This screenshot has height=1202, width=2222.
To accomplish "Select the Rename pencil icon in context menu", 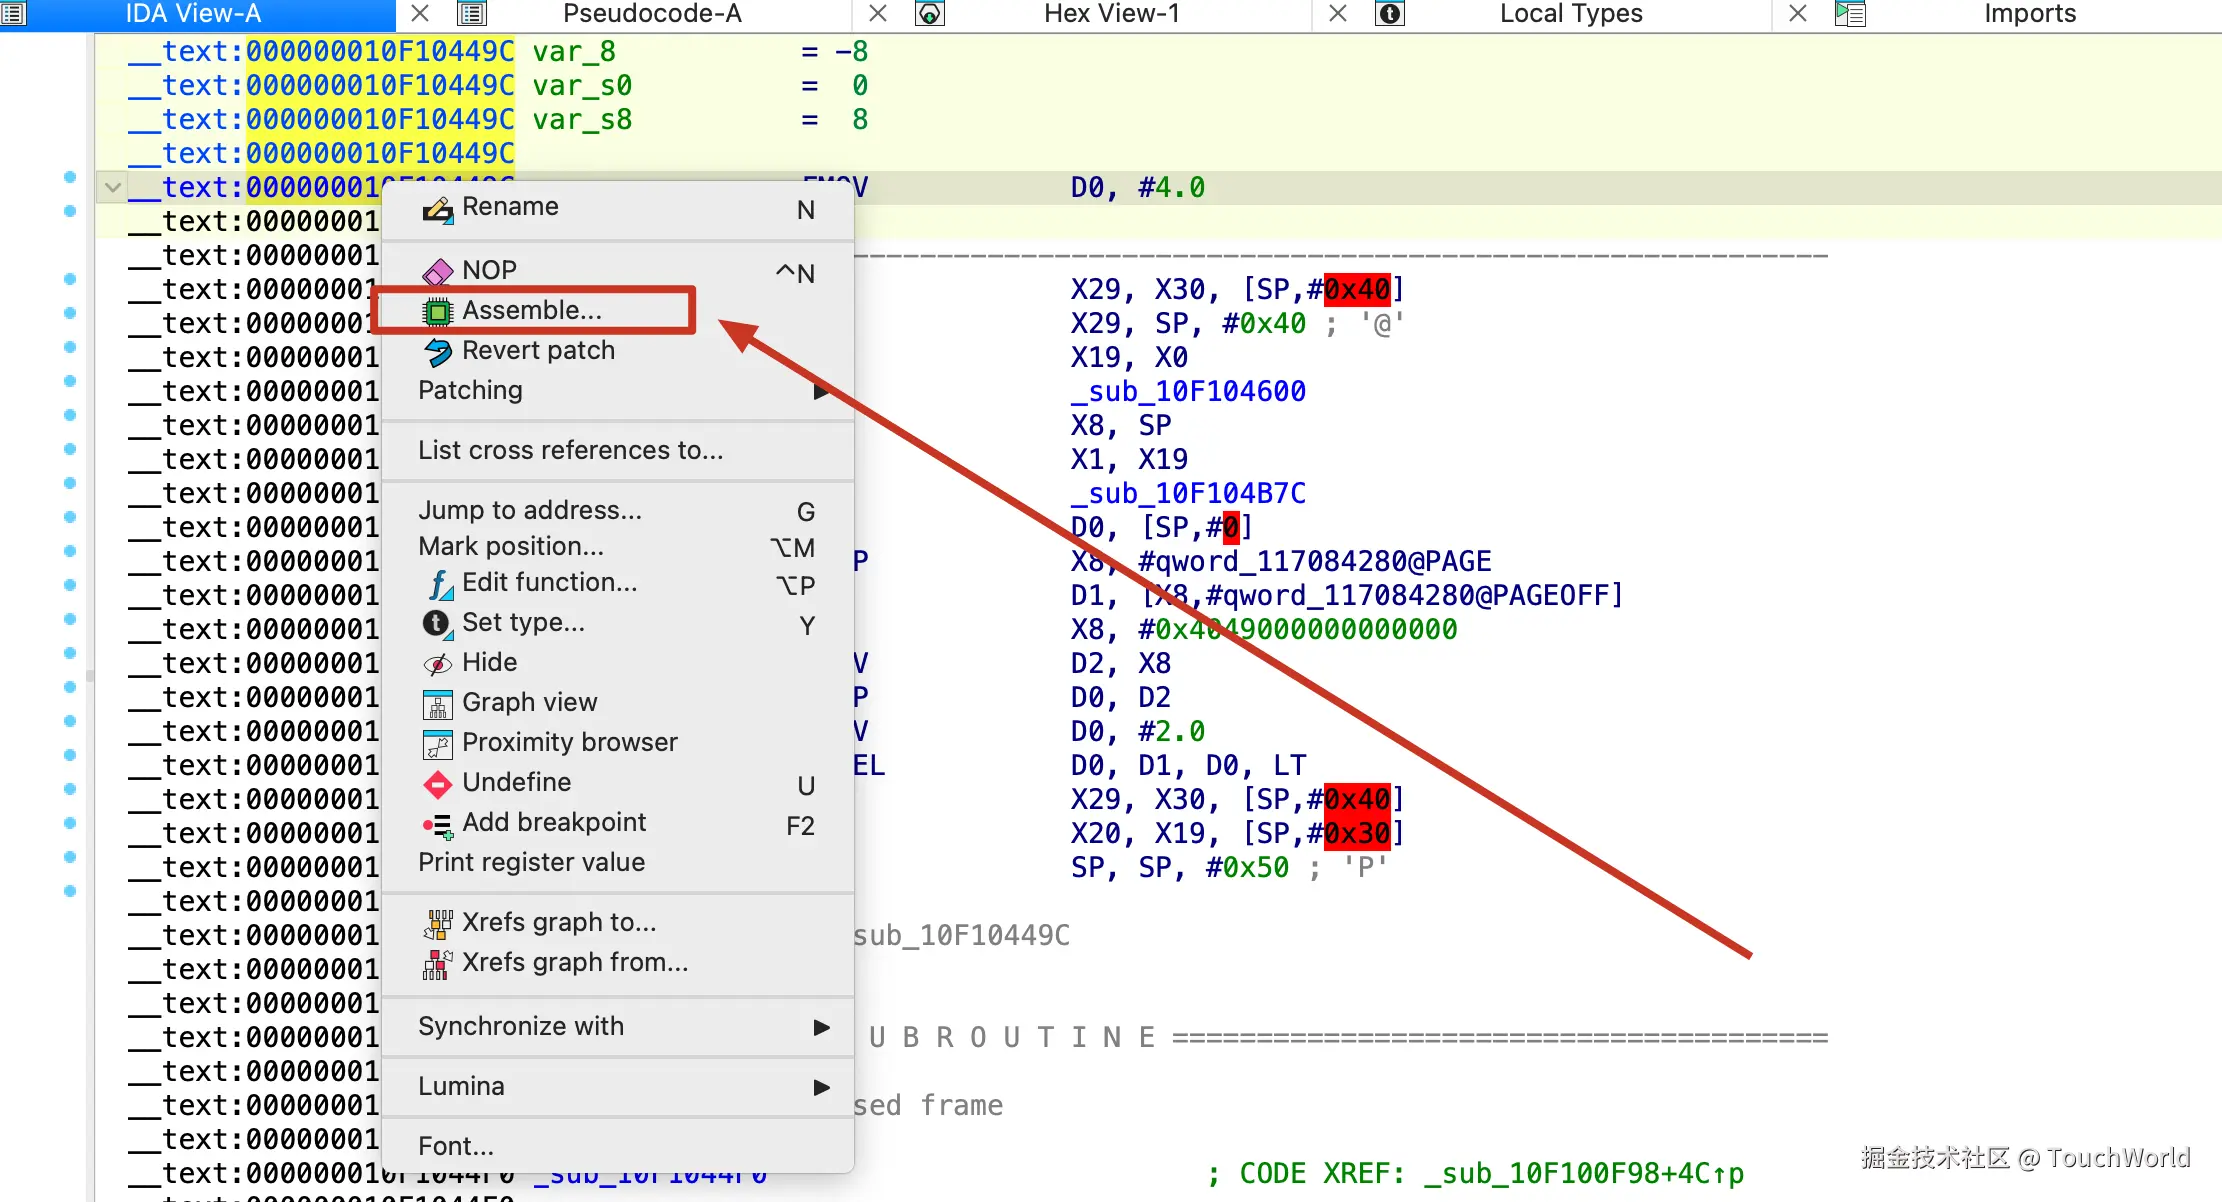I will pyautogui.click(x=438, y=208).
